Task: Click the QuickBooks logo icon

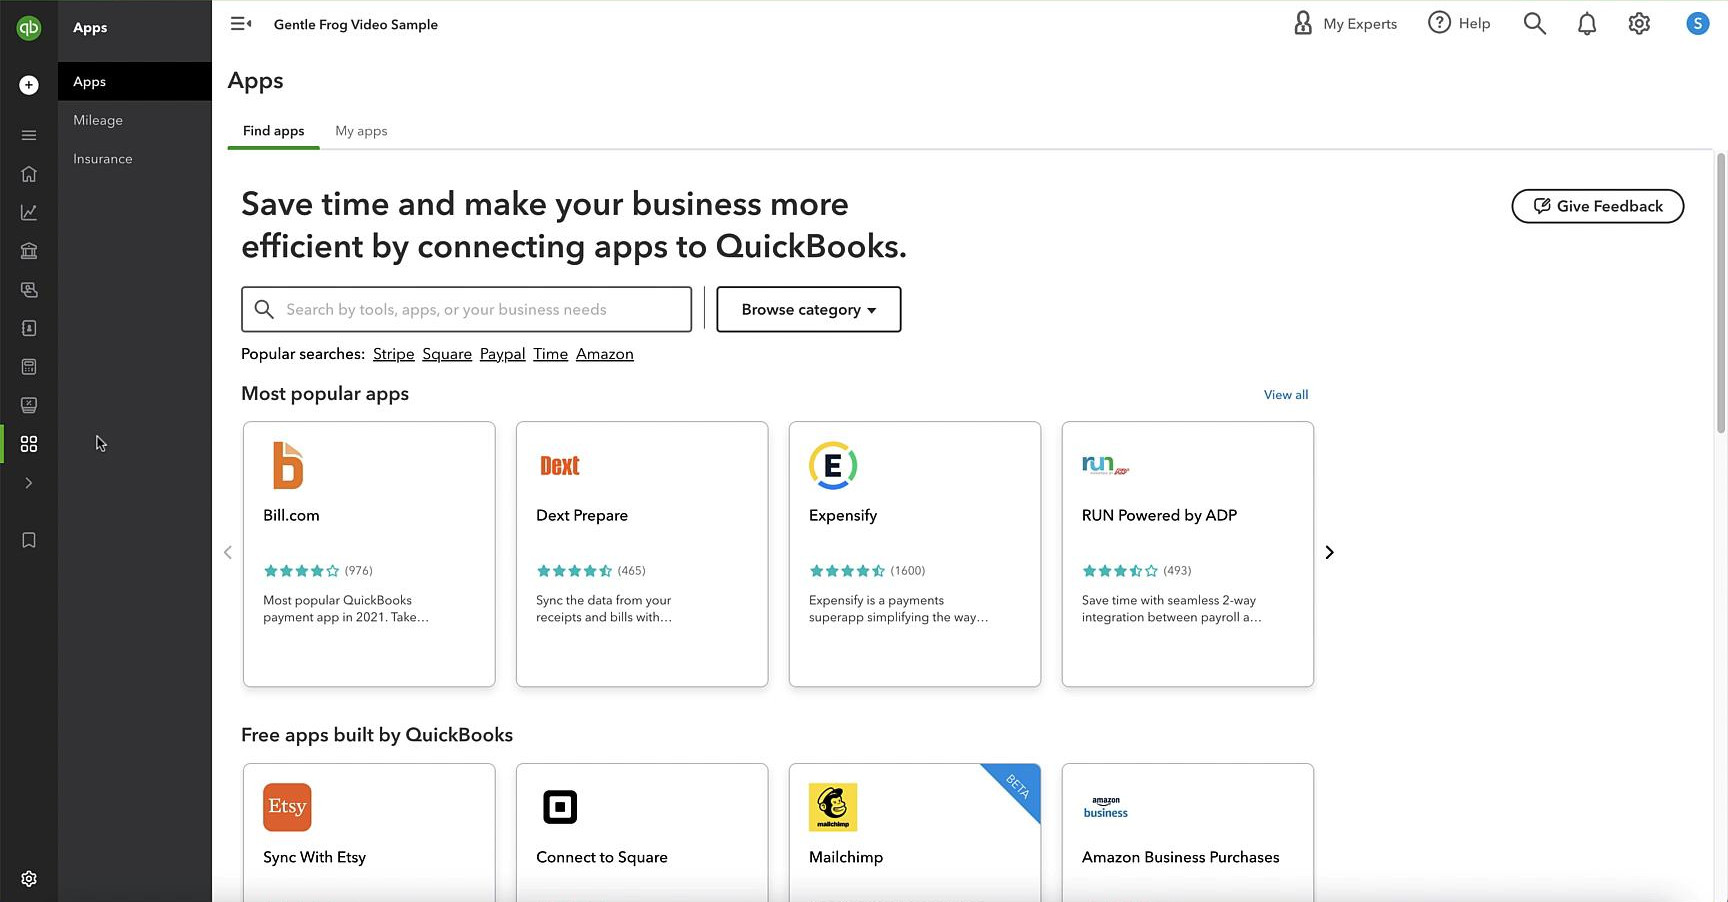Action: coord(29,28)
